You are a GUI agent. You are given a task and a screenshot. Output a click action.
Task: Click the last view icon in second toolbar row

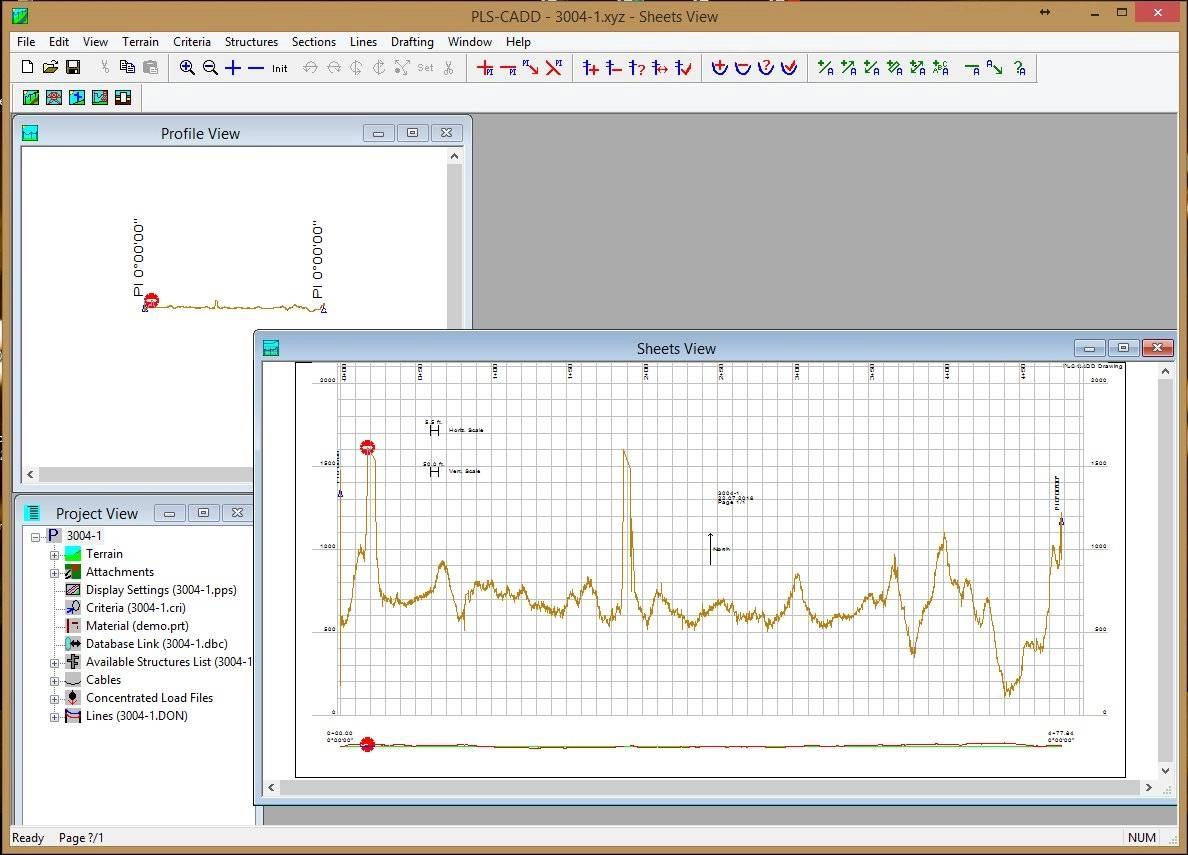123,97
